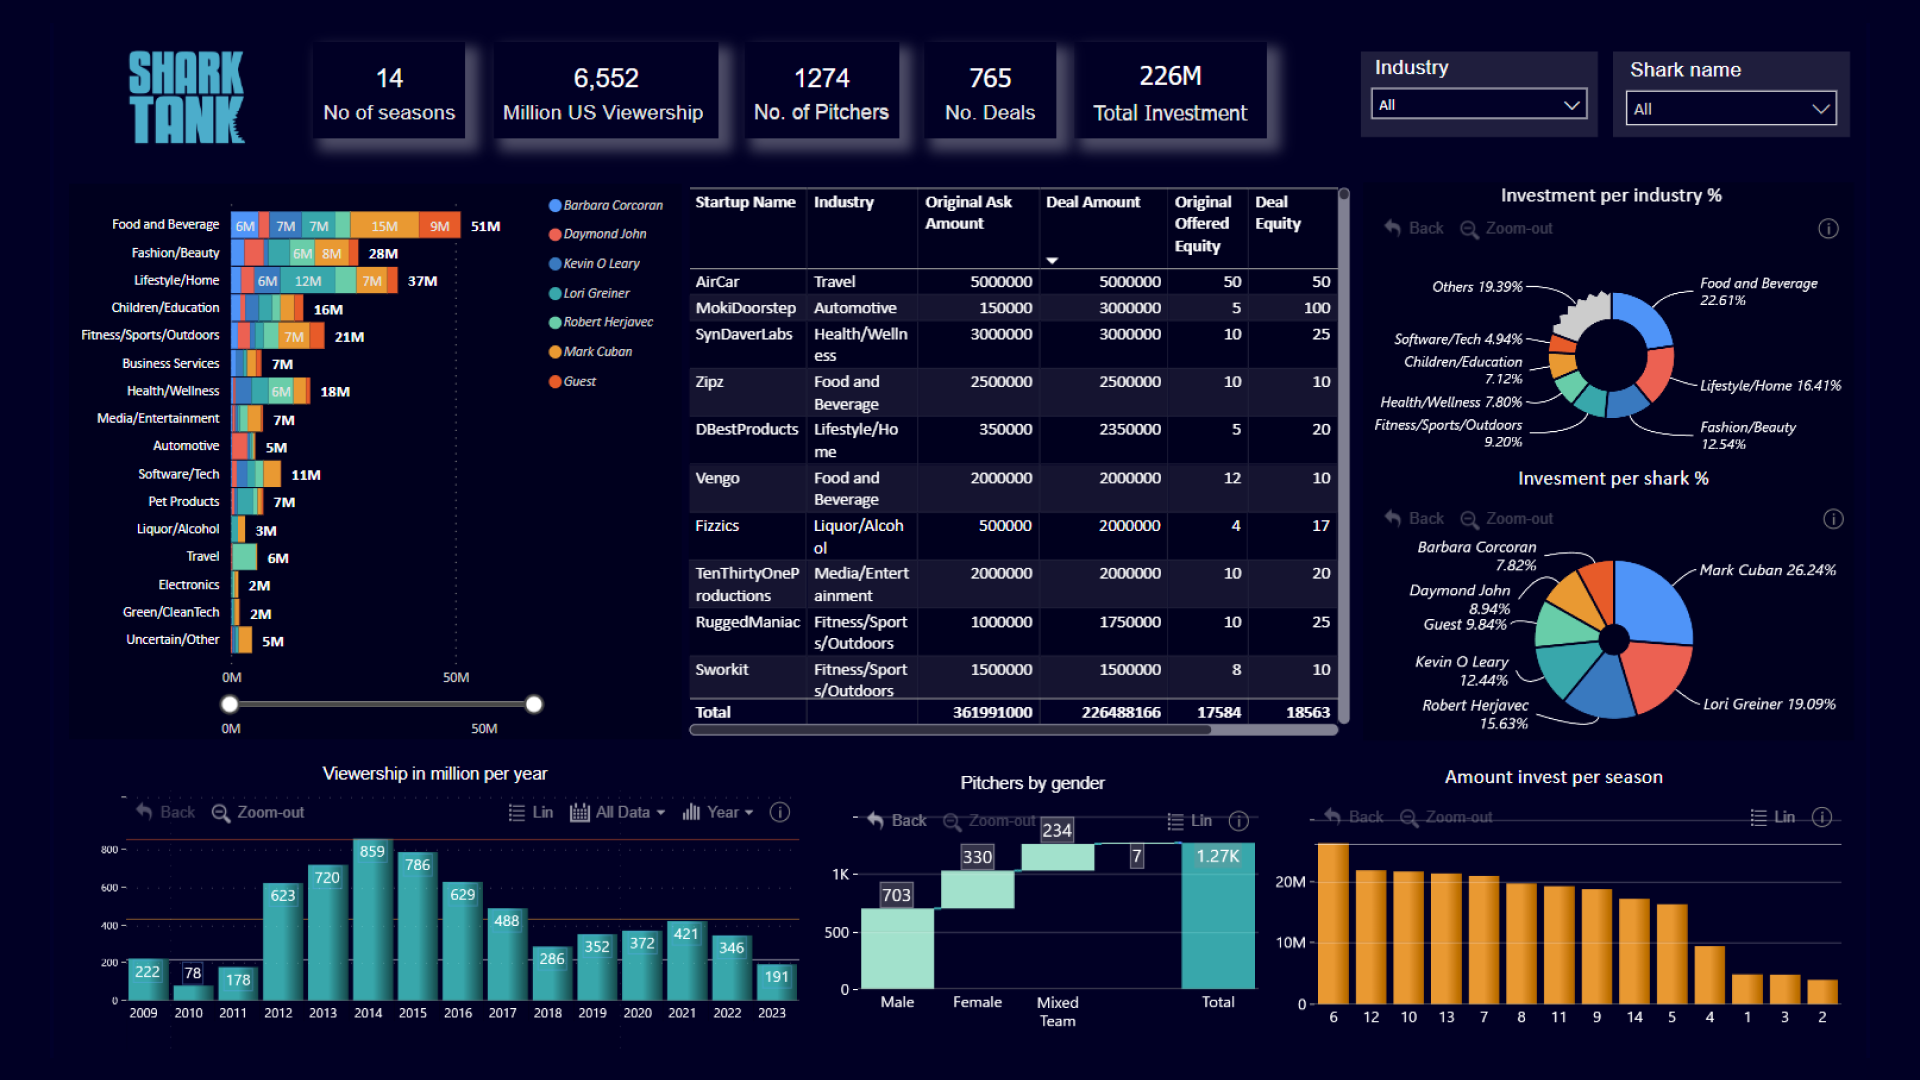Select the Female bar labeled 330
This screenshot has width=1920, height=1080.
click(977, 889)
